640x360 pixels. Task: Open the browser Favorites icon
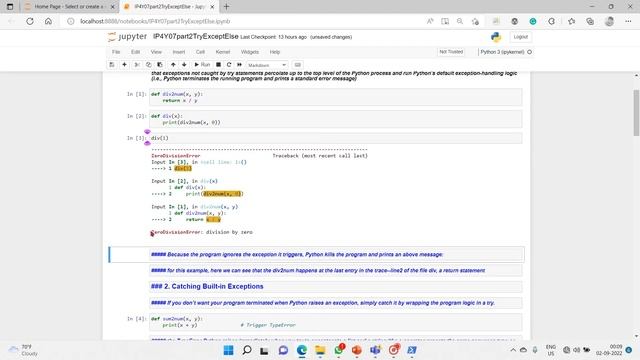[571, 21]
